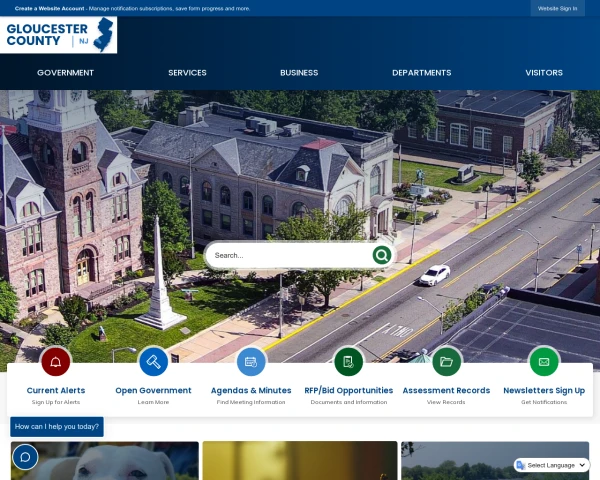This screenshot has height=480, width=600.
Task: Open the chat bubble assistant icon
Action: coord(25,457)
